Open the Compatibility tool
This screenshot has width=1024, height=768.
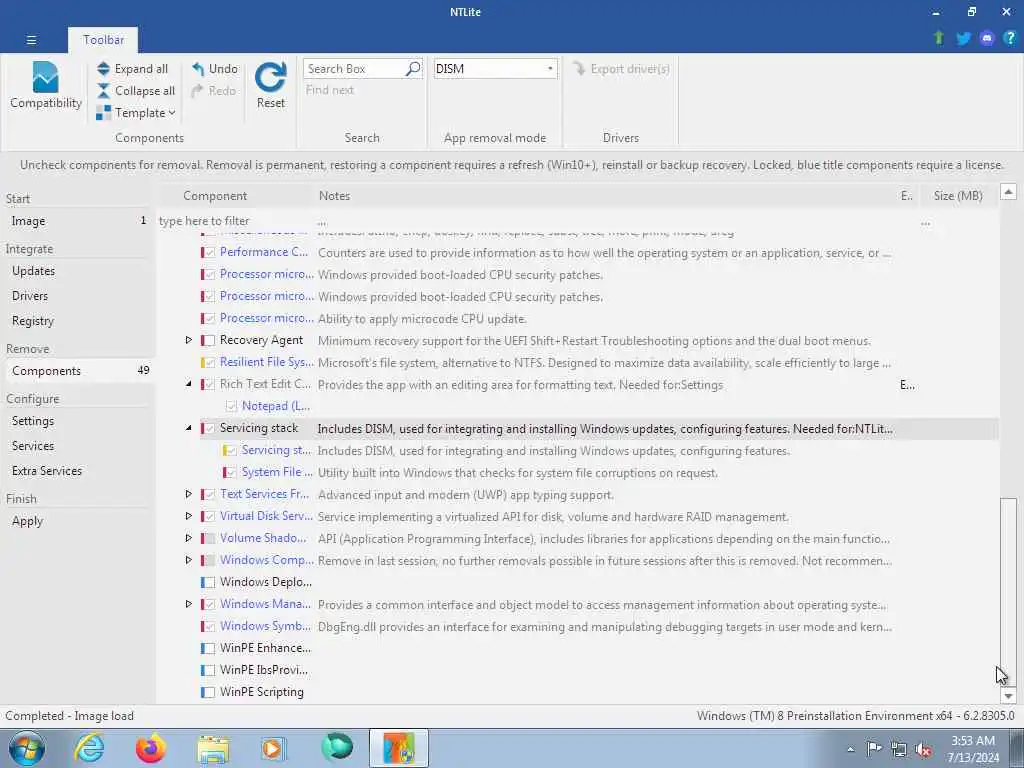point(46,86)
